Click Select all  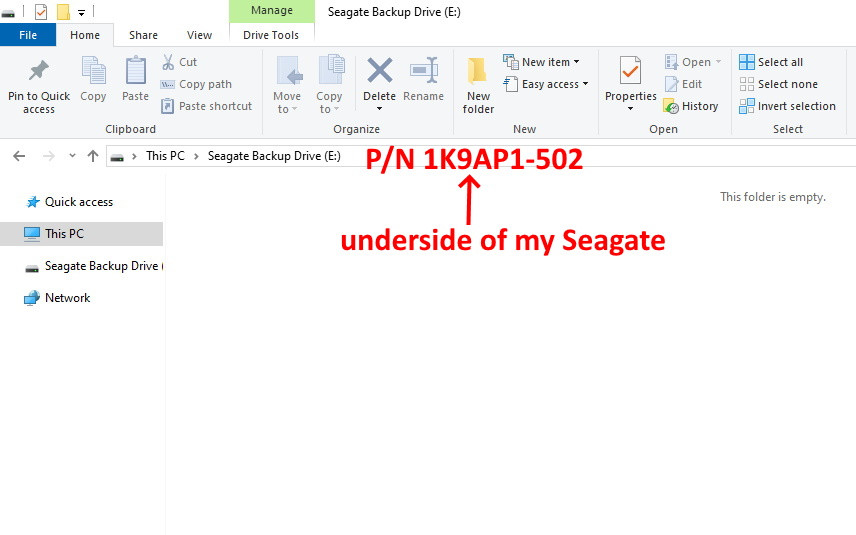click(x=771, y=62)
